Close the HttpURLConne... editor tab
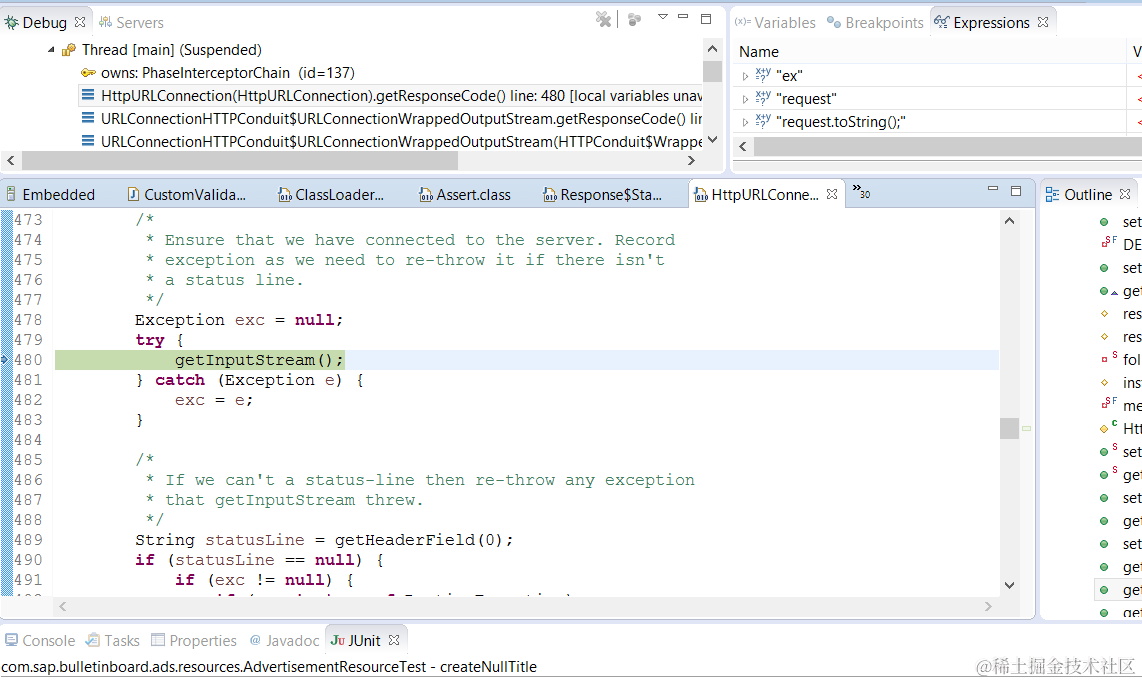Viewport: 1142px width, 683px height. (832, 194)
